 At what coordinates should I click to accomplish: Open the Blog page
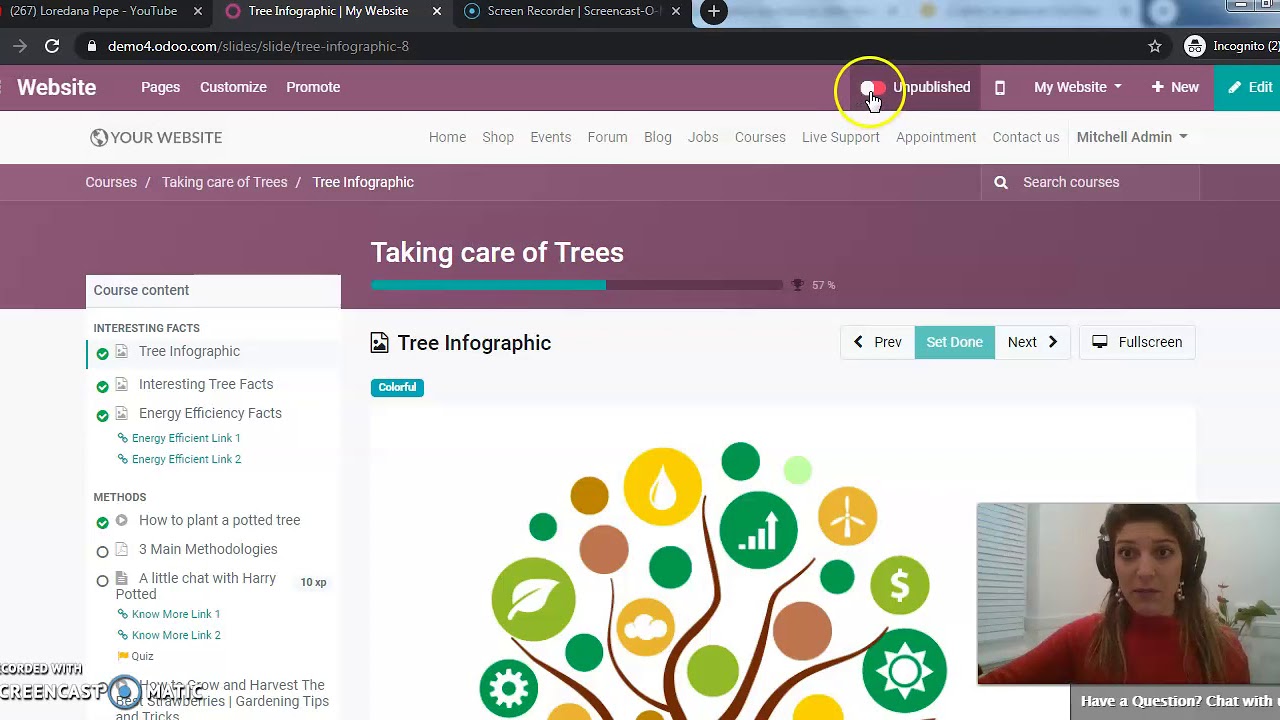658,137
